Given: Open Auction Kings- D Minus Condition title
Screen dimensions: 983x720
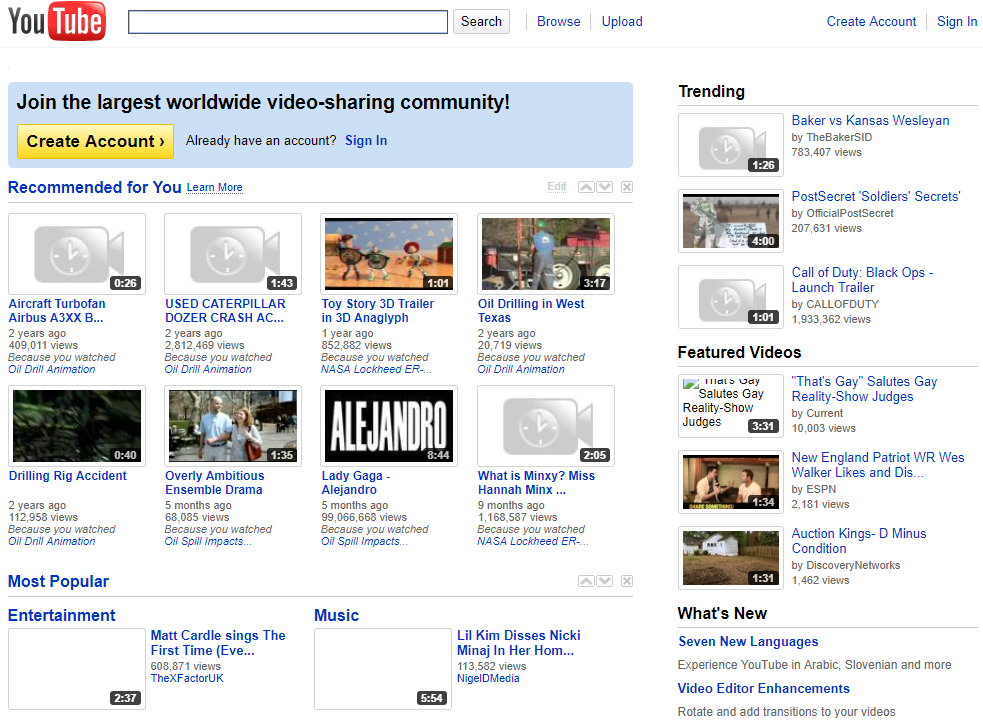Looking at the screenshot, I should (x=859, y=541).
